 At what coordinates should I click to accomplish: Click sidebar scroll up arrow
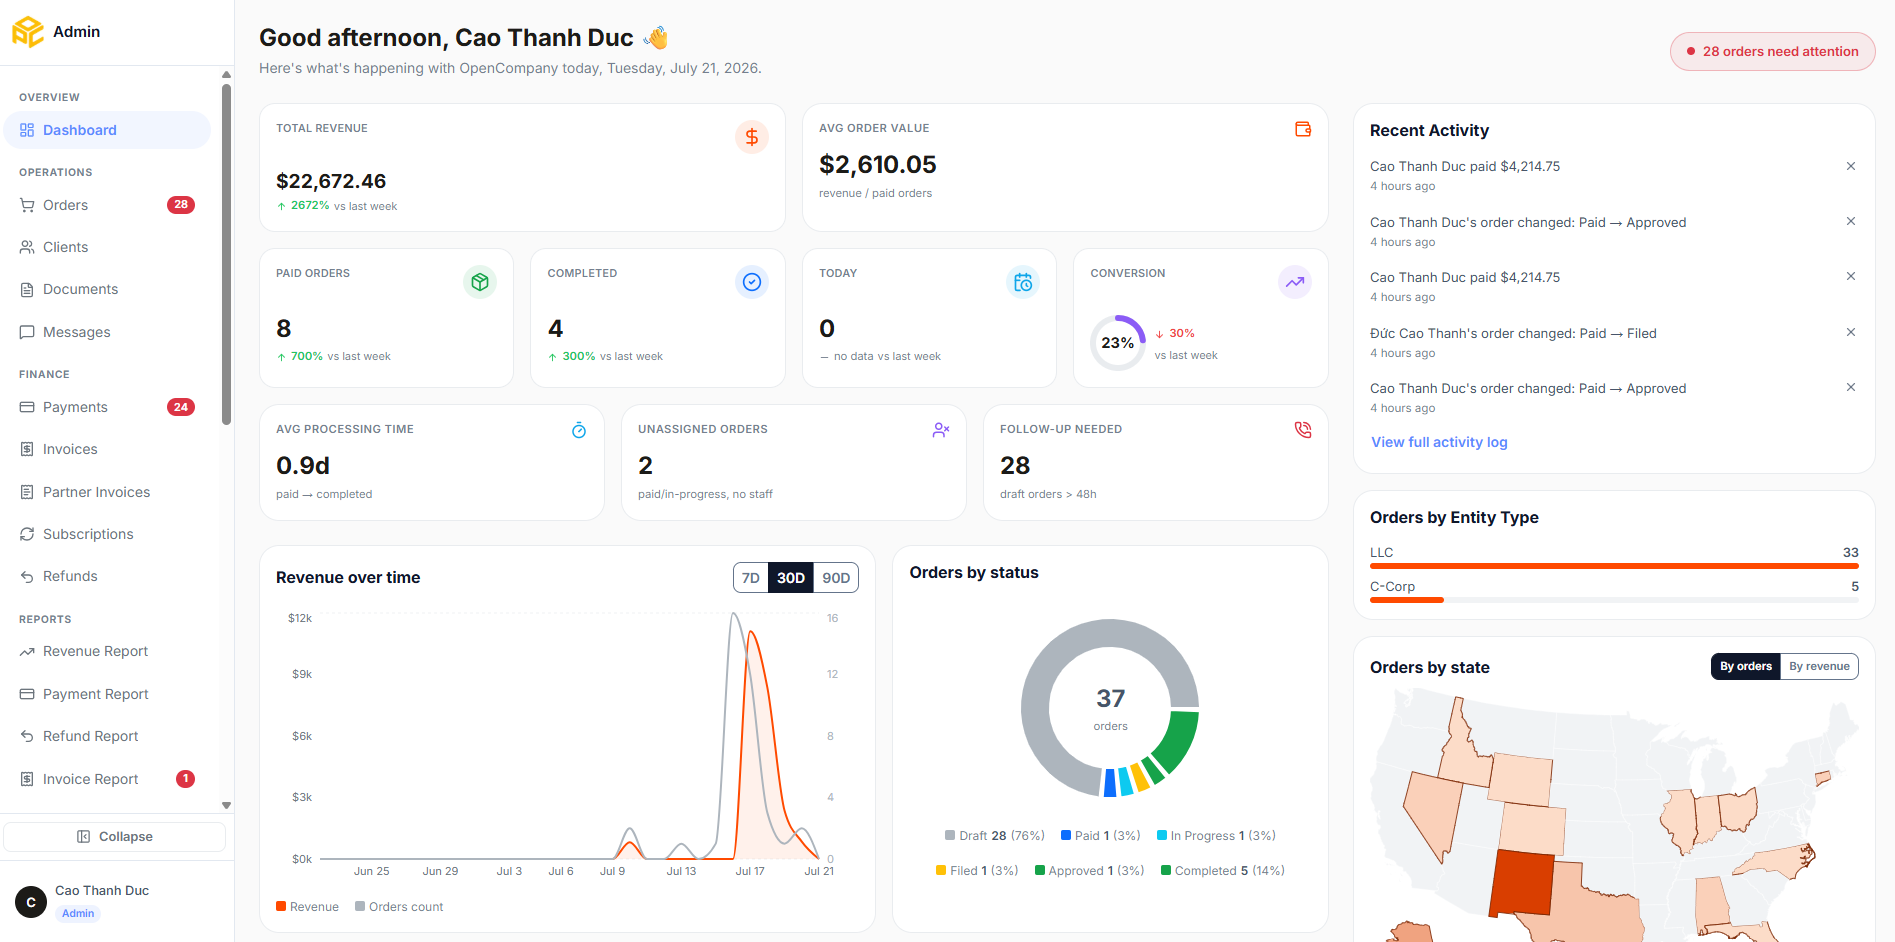pos(226,75)
